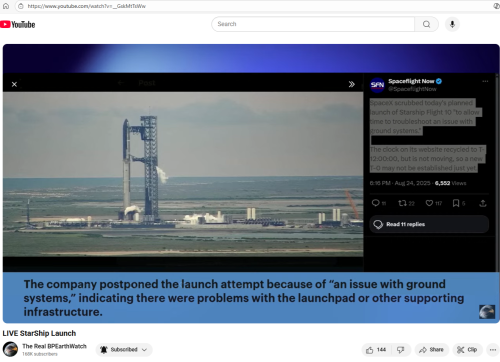500x362 pixels.
Task: Click the post share upload icon
Action: click(483, 203)
